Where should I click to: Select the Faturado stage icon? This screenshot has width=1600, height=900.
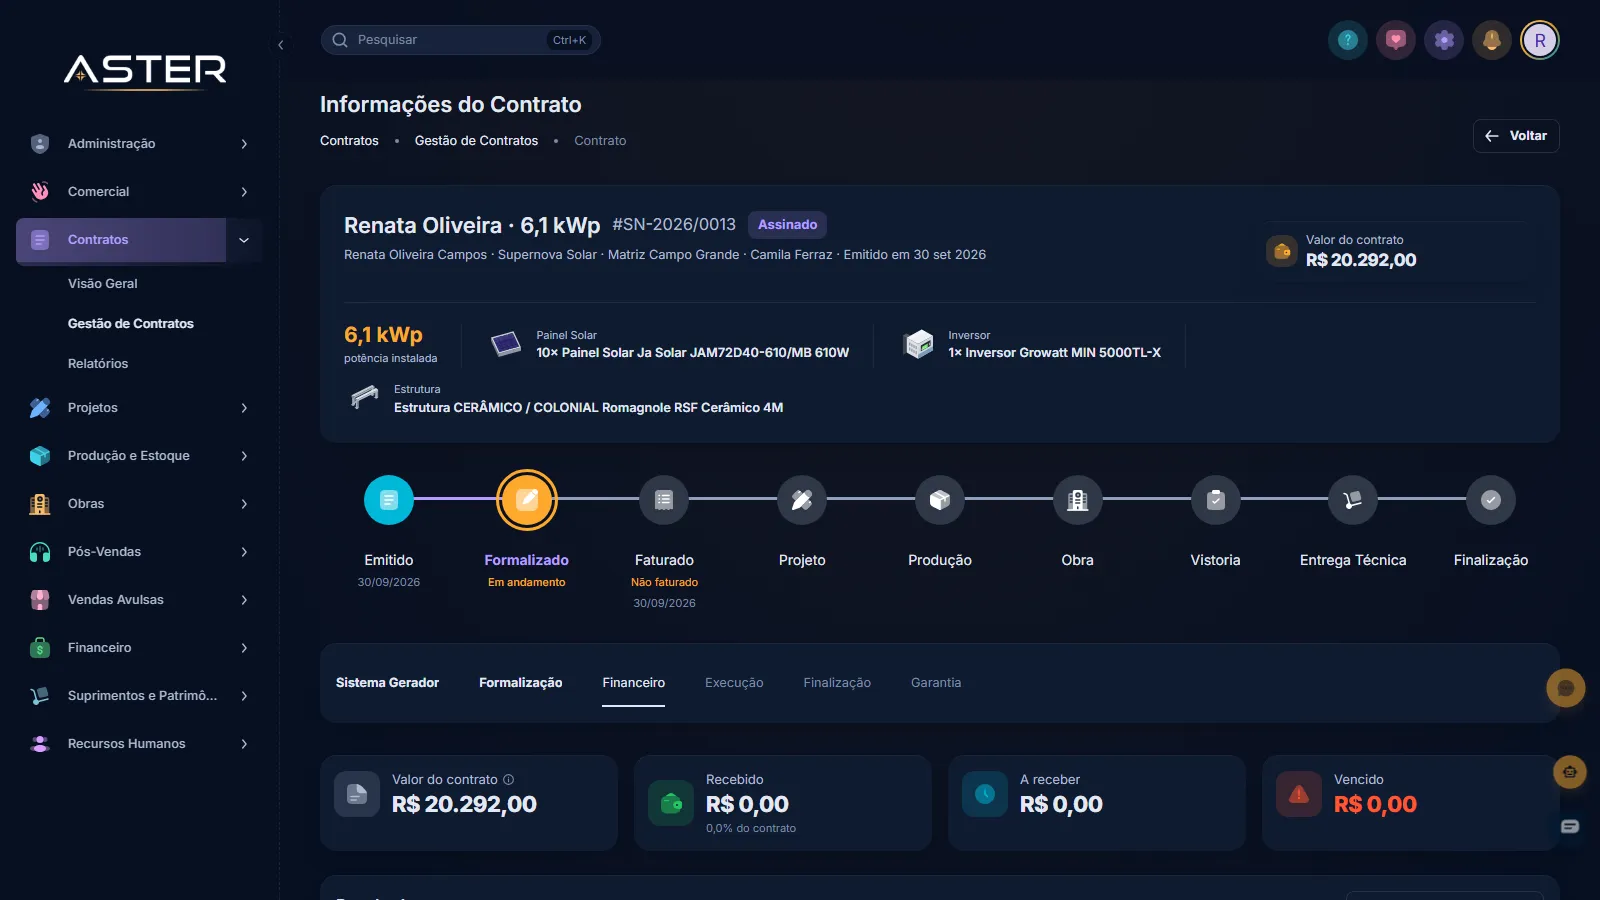pyautogui.click(x=664, y=500)
